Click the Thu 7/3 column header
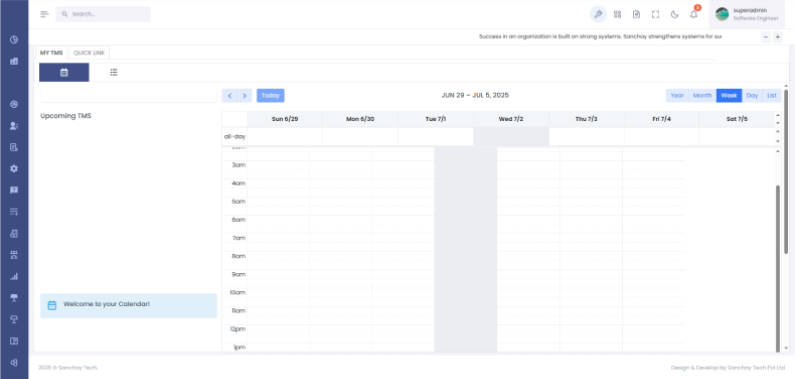 click(586, 119)
